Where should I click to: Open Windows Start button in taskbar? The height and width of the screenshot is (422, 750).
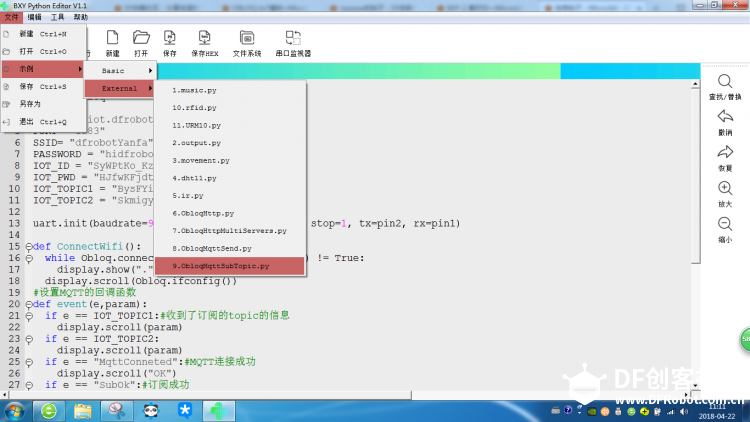(14, 411)
